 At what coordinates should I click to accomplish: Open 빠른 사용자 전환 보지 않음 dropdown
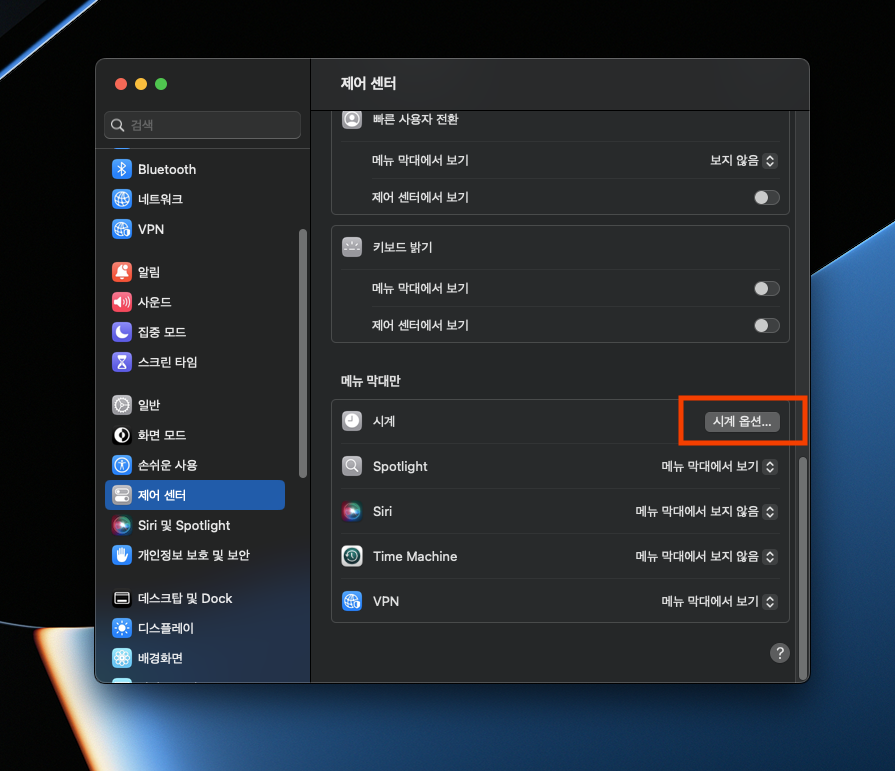point(743,160)
